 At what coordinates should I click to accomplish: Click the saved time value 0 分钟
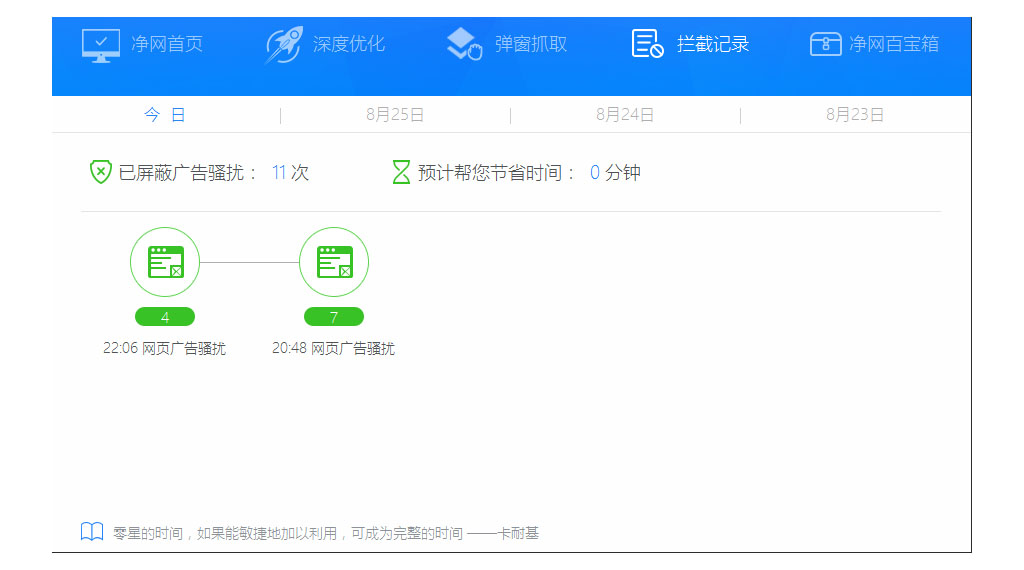pyautogui.click(x=615, y=173)
